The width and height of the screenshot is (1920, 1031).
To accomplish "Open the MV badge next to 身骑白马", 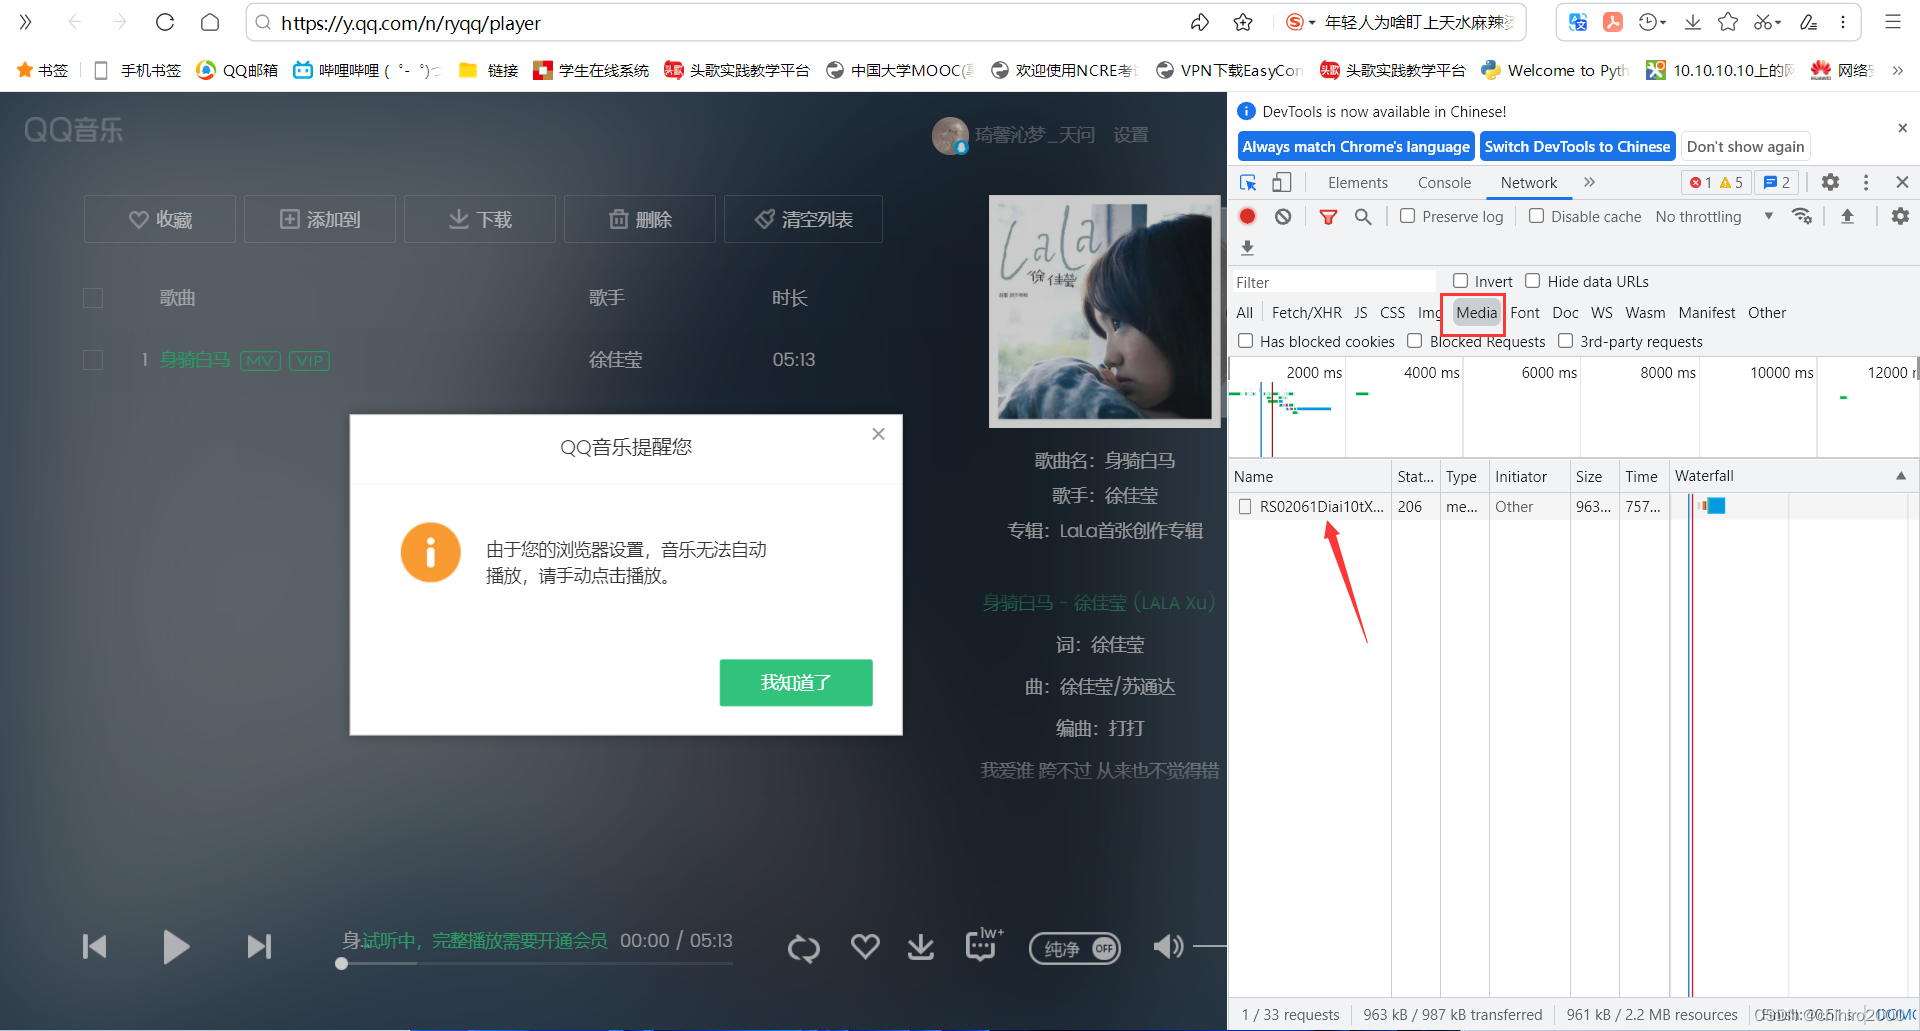I will click(x=260, y=361).
